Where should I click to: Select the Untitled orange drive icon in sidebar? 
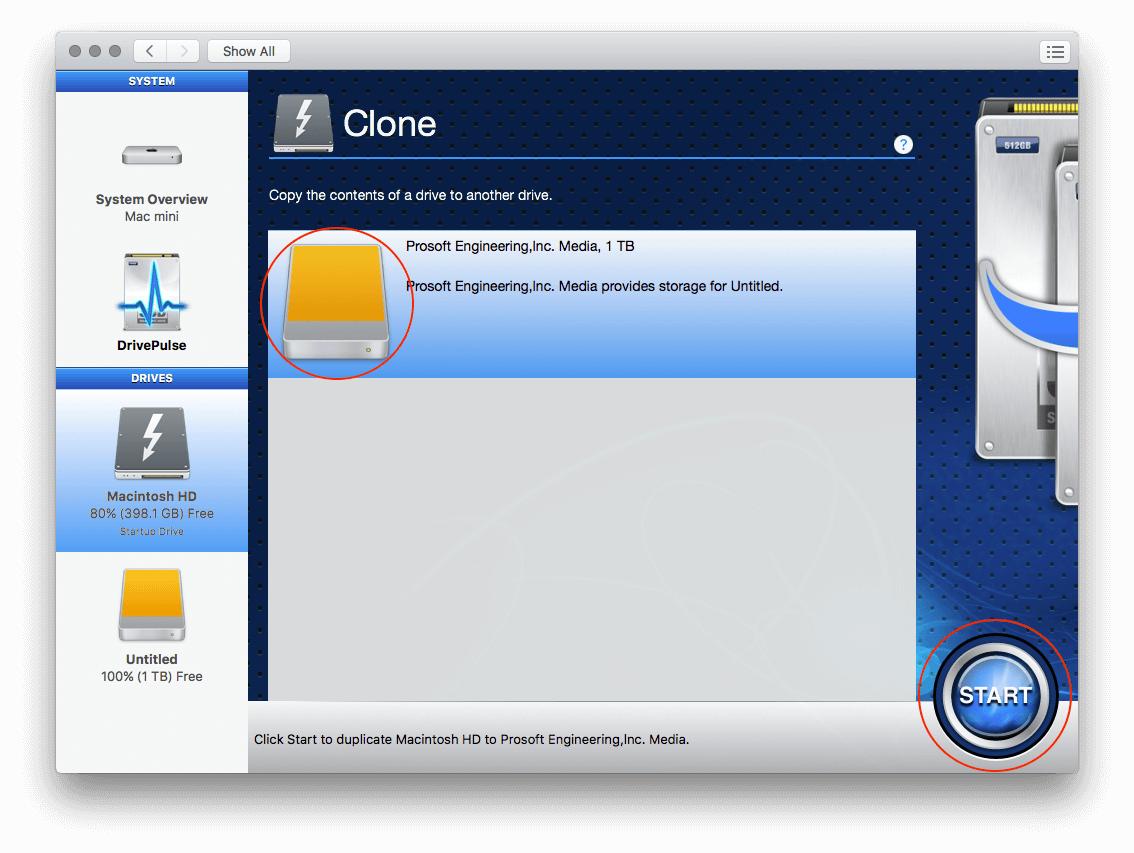[x=151, y=604]
